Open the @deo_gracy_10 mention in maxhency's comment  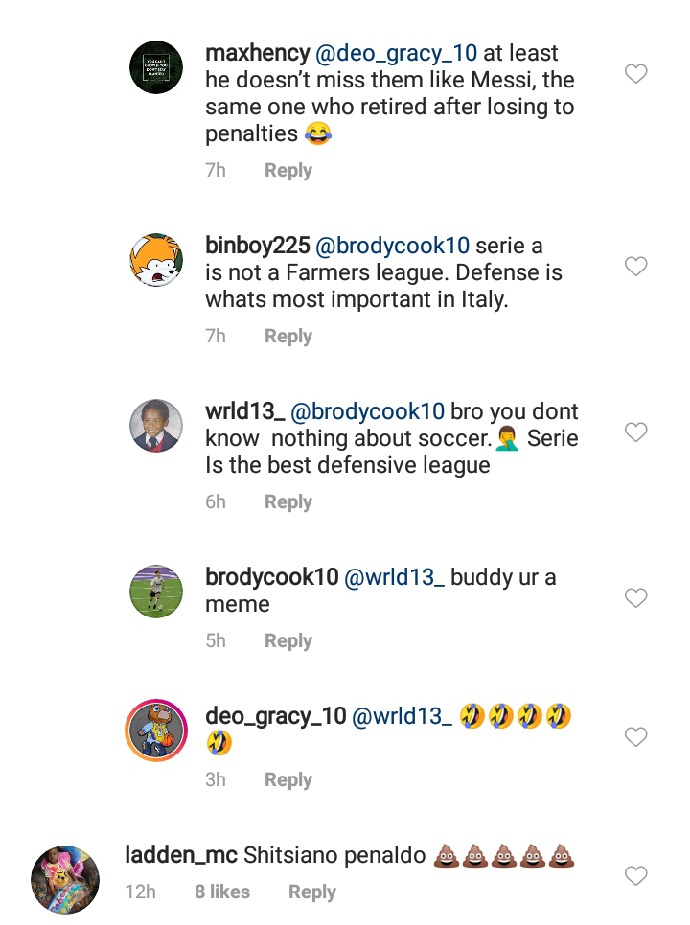coord(396,54)
